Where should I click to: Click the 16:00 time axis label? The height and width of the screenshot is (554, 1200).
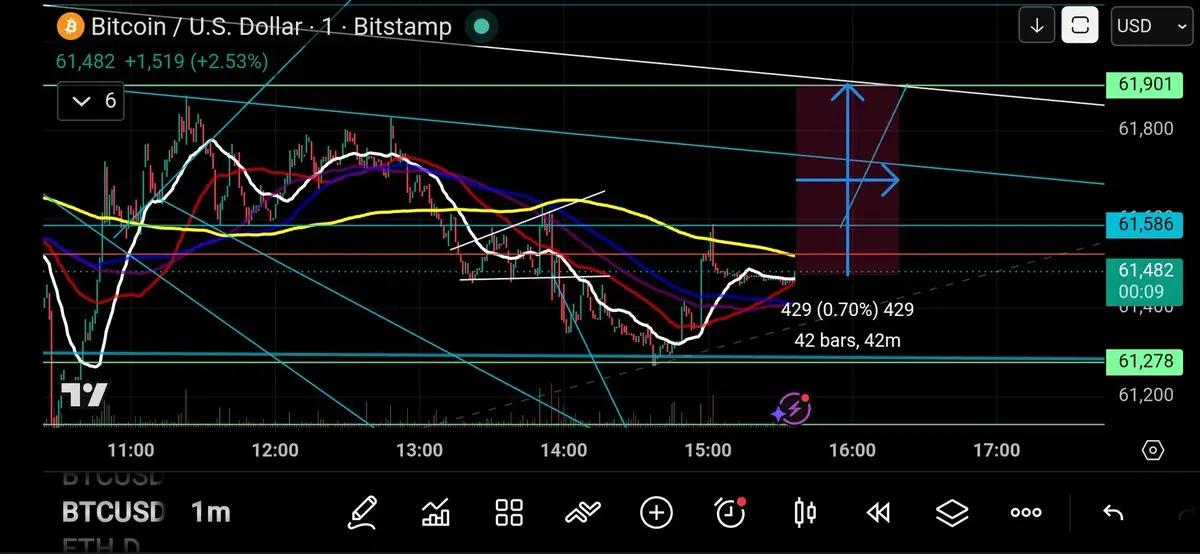852,451
